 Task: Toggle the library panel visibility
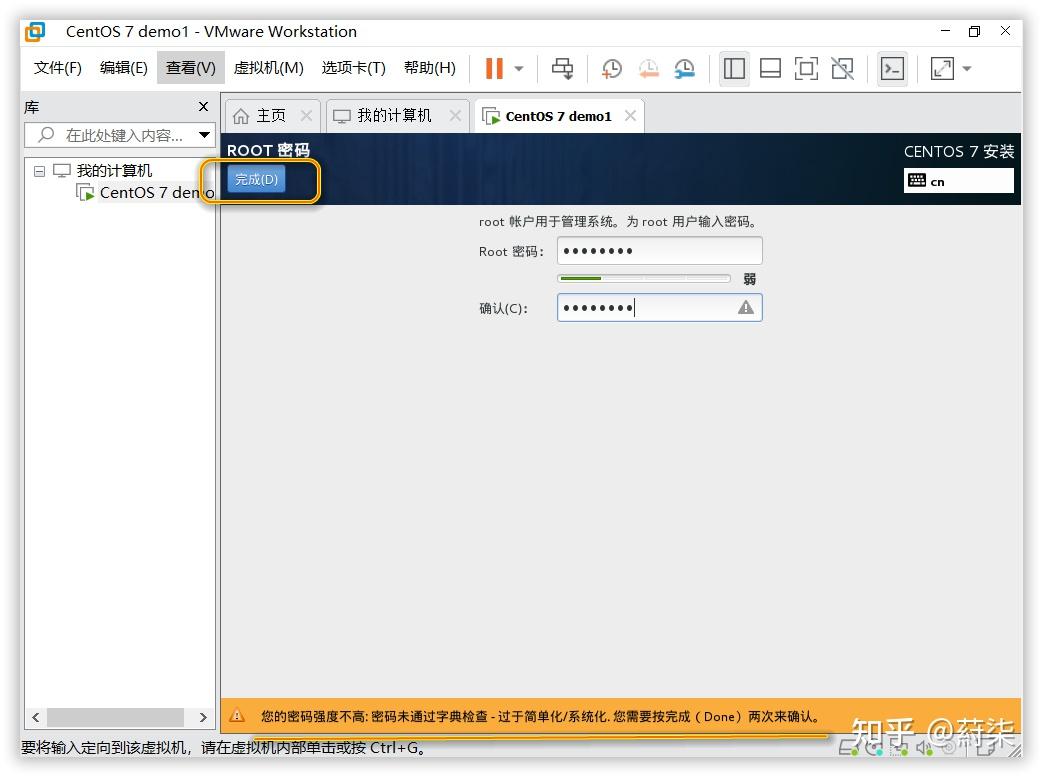[734, 68]
